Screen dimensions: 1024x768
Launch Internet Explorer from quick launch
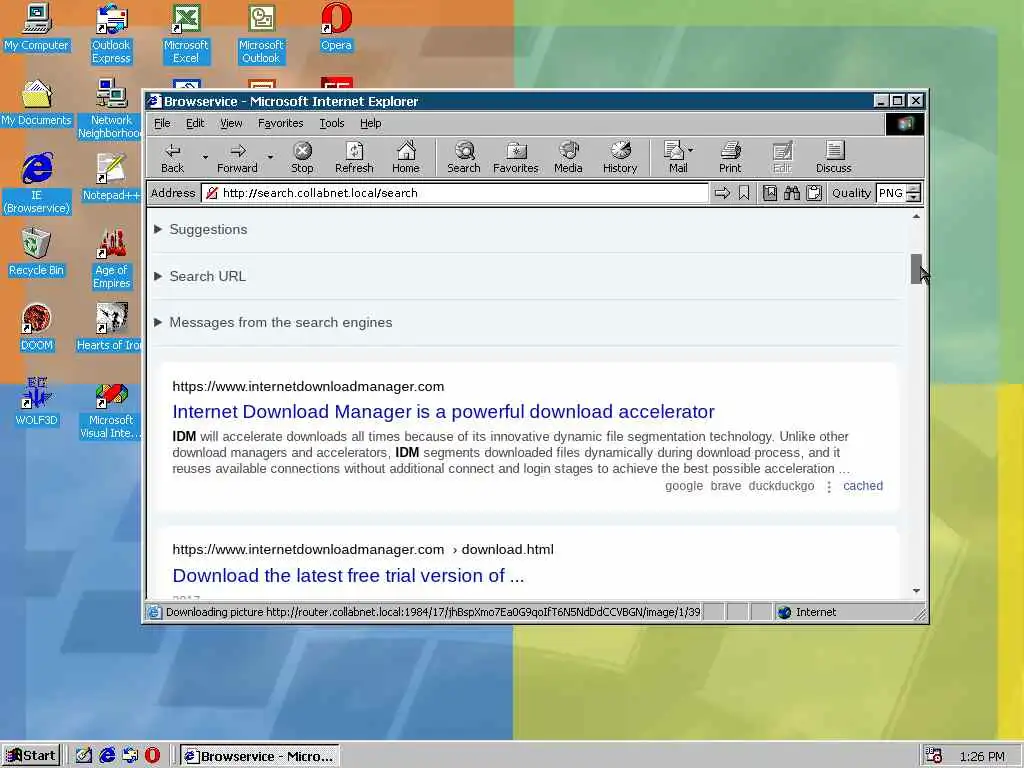tap(107, 755)
